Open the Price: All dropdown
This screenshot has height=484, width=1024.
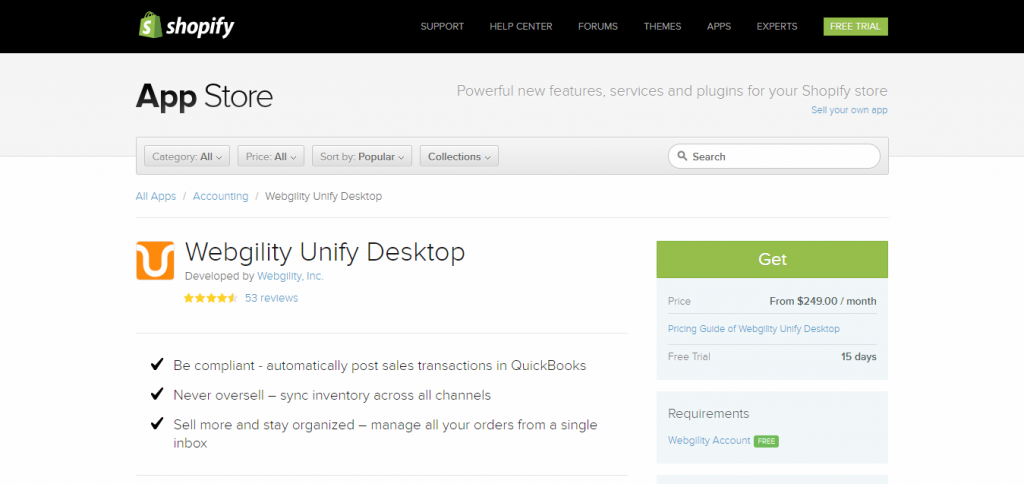coord(271,156)
